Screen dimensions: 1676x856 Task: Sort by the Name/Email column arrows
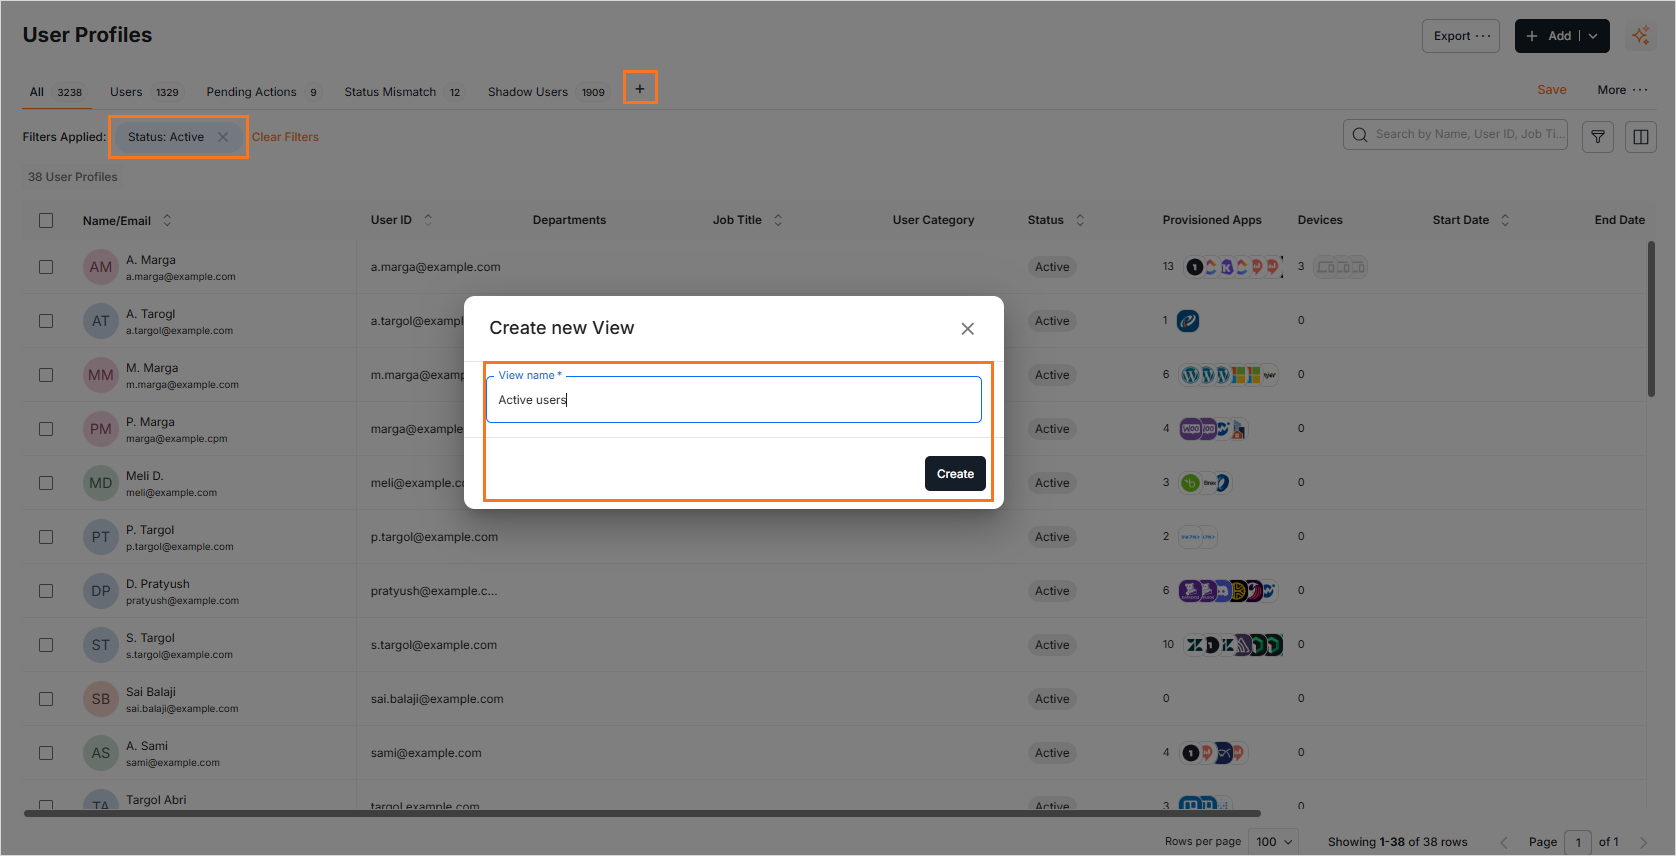coord(167,220)
